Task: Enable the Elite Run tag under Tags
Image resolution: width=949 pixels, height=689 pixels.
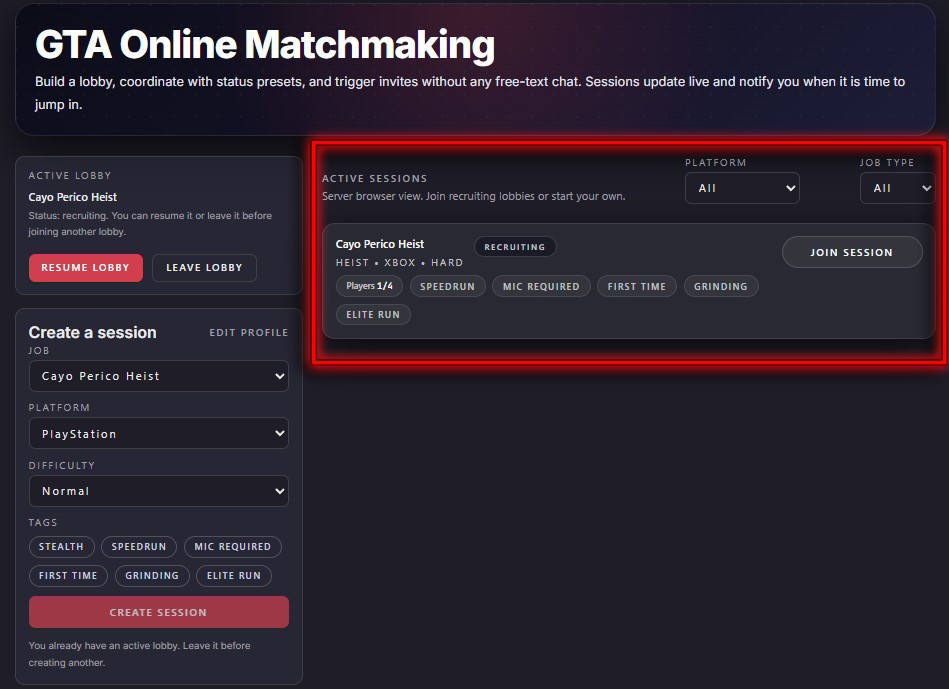Action: (x=234, y=576)
